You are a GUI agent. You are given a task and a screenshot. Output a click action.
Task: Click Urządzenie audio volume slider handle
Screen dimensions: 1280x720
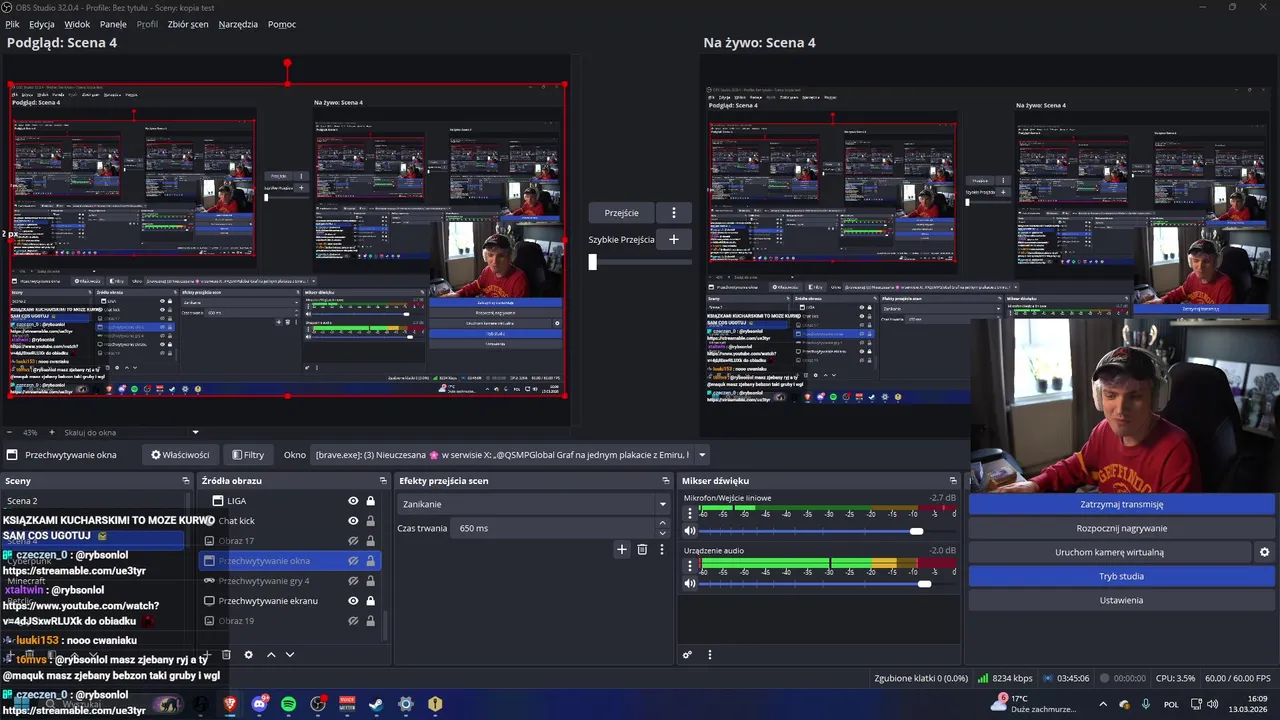[x=924, y=584]
